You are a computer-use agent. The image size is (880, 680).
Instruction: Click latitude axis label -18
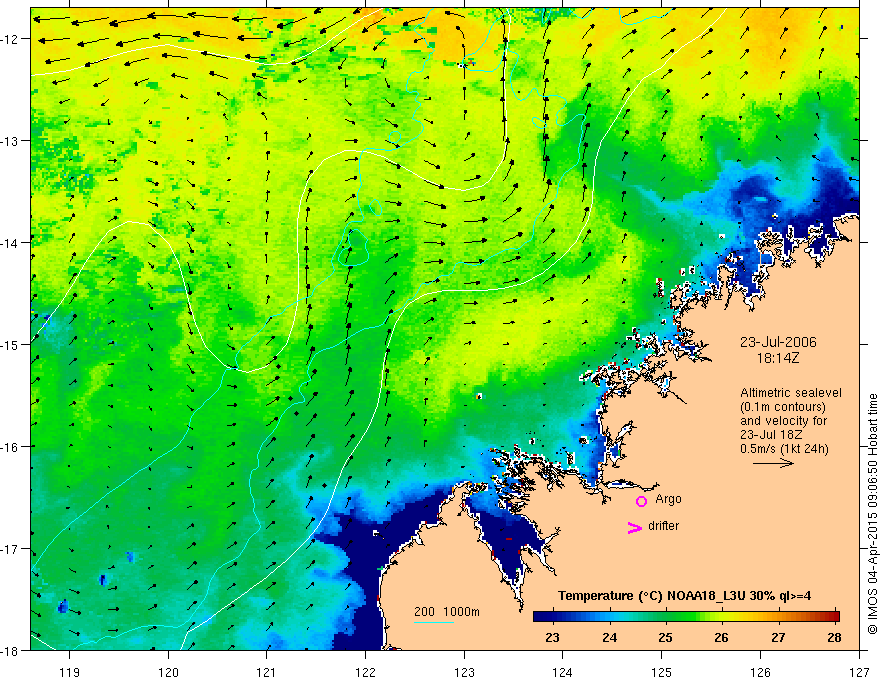click(x=9, y=651)
